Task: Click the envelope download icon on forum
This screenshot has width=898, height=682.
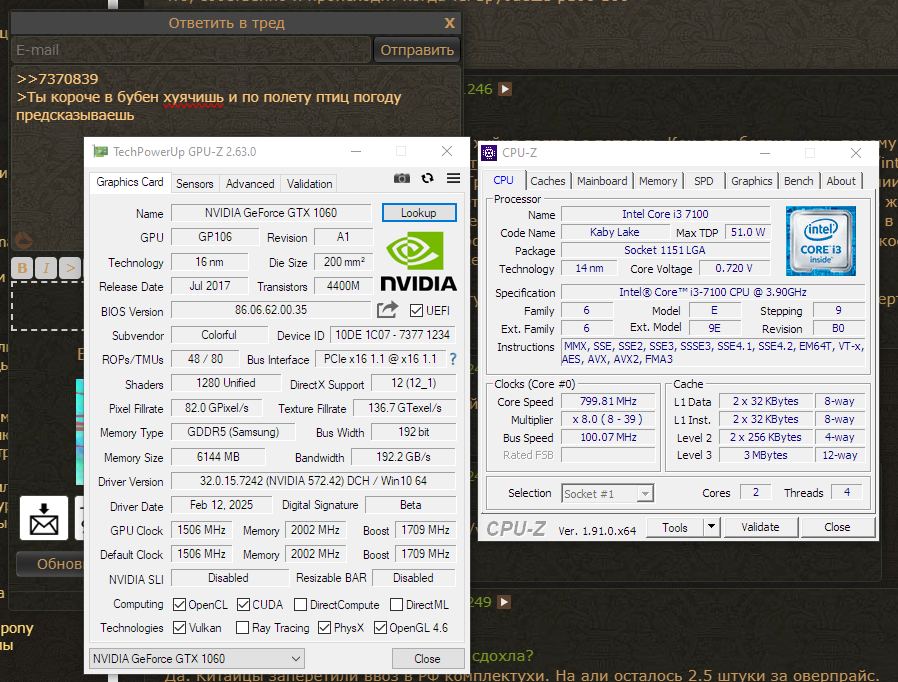Action: click(x=44, y=518)
